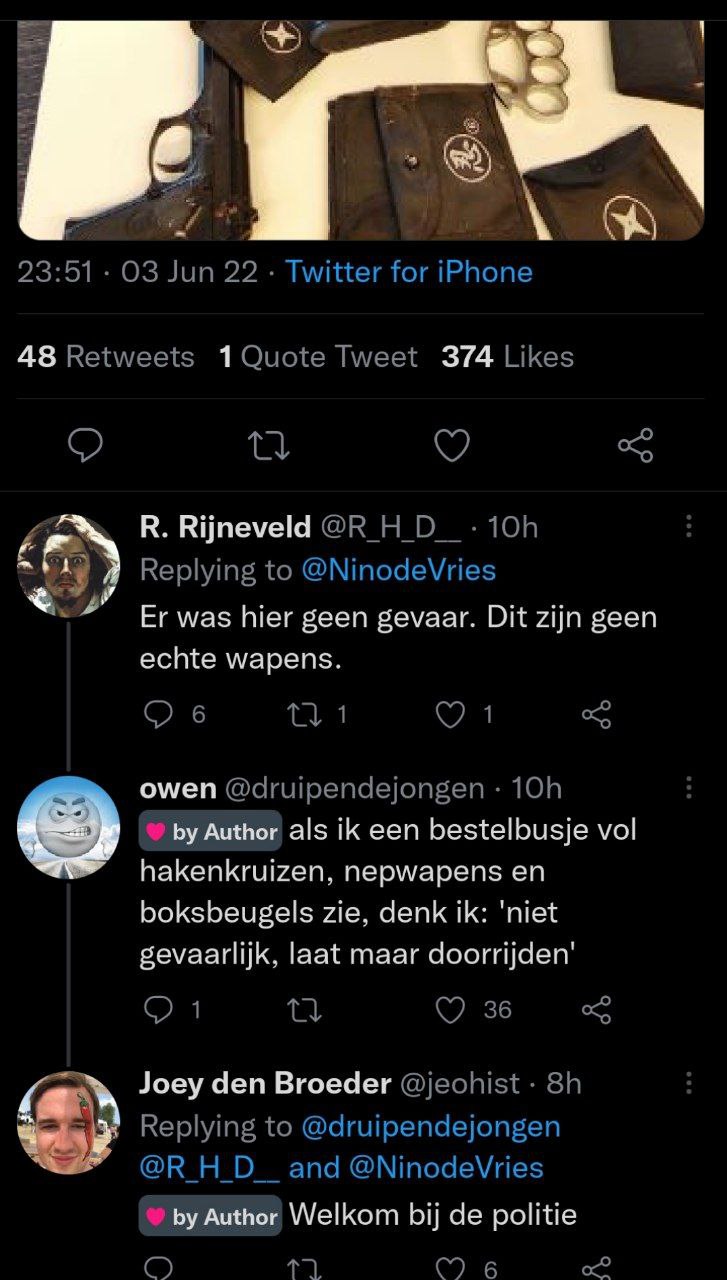Share the main tweet
The image size is (727, 1280).
click(635, 446)
